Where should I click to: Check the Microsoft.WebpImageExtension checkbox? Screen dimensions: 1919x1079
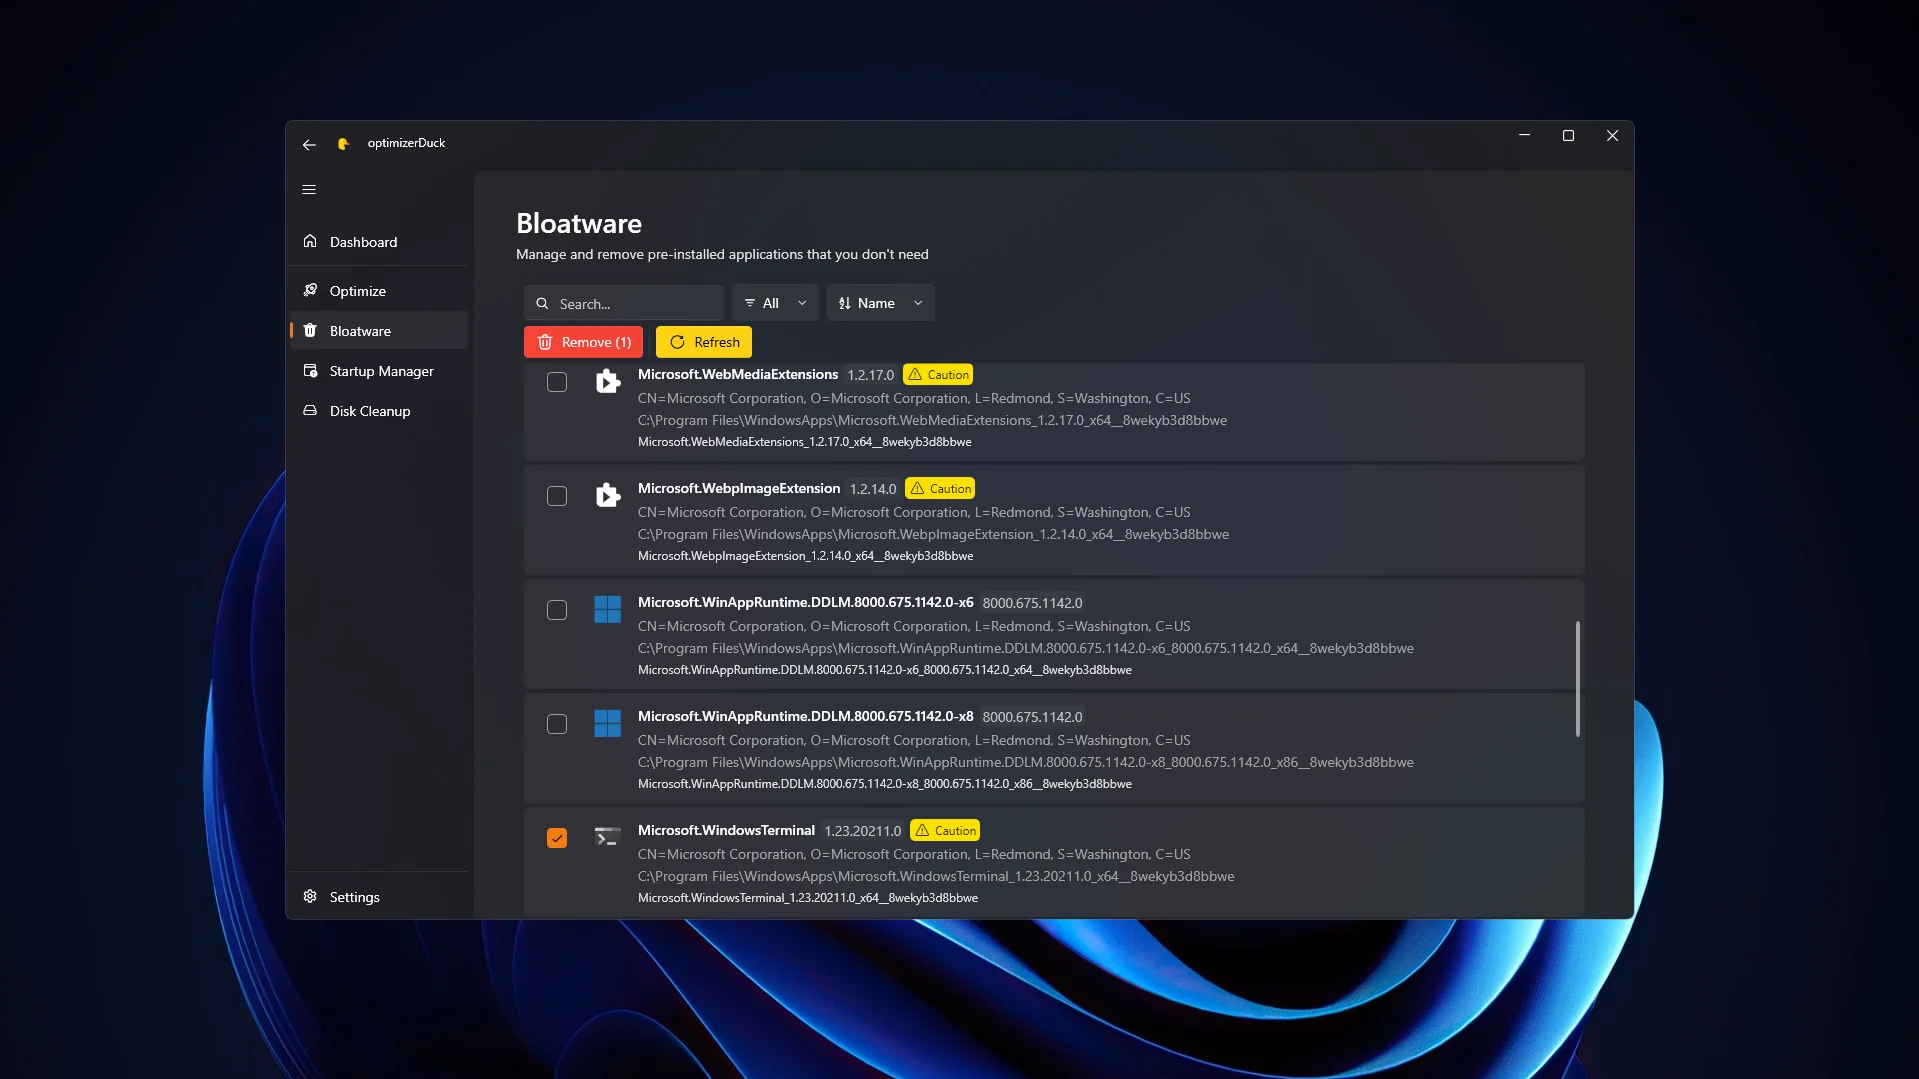(557, 496)
